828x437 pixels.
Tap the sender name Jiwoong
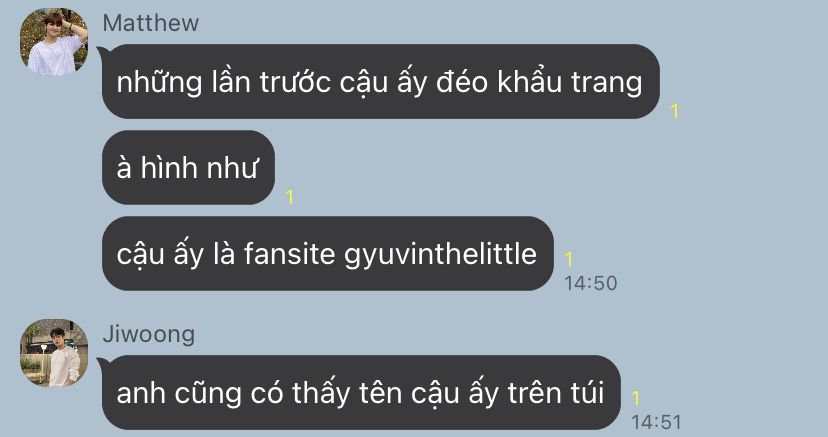(148, 334)
